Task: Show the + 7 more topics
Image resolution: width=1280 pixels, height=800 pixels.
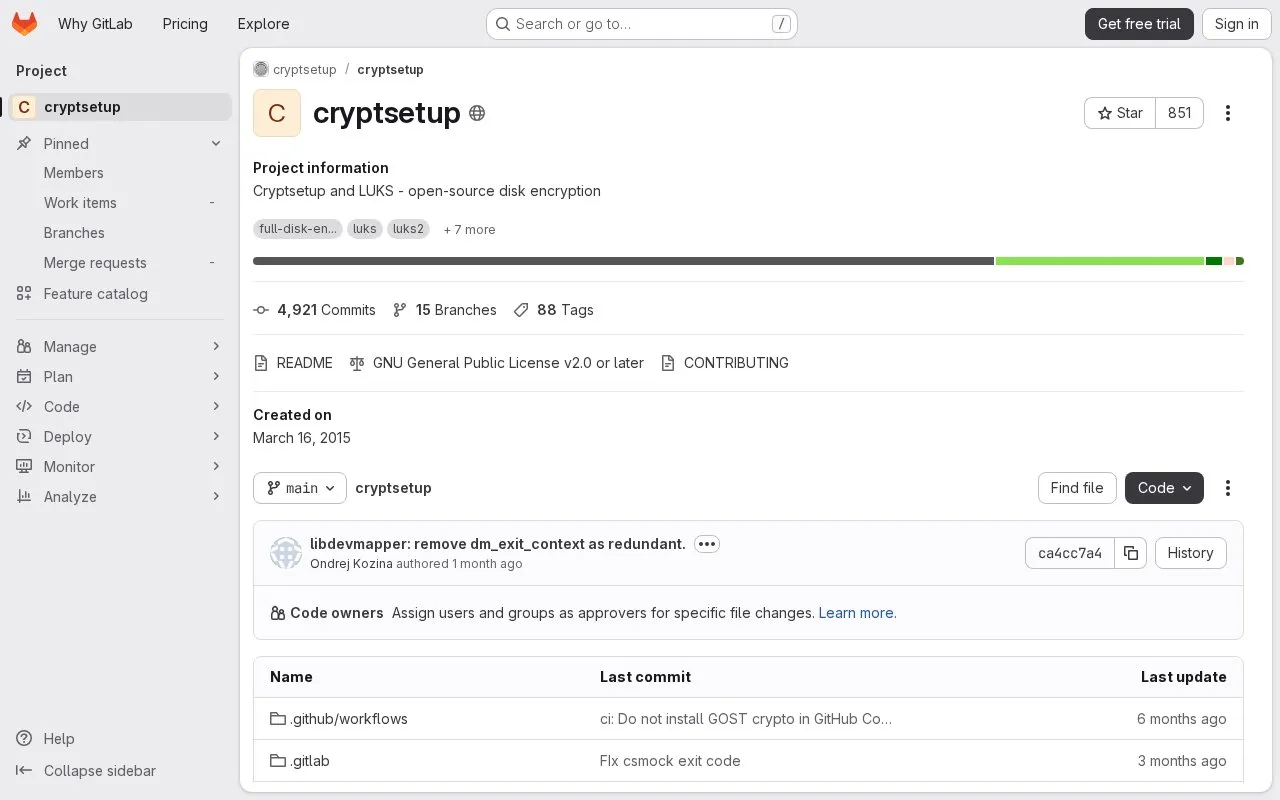Action: pyautogui.click(x=469, y=230)
